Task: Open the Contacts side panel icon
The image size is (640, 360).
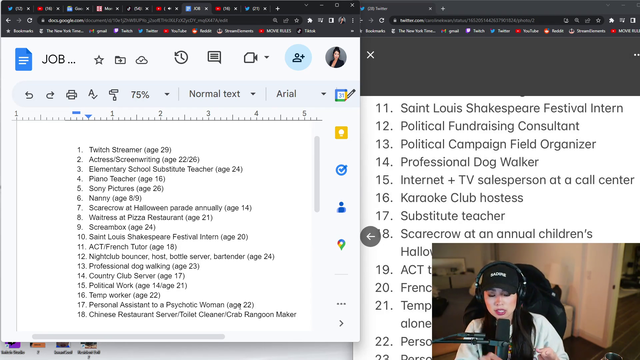Action: point(341,207)
